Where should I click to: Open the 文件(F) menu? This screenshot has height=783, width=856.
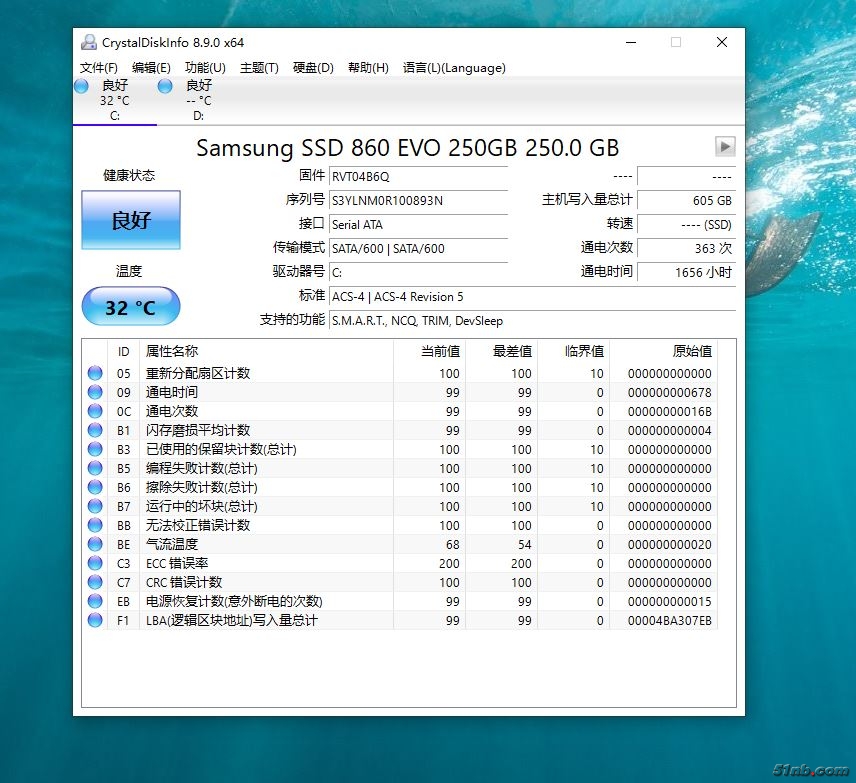tap(99, 68)
